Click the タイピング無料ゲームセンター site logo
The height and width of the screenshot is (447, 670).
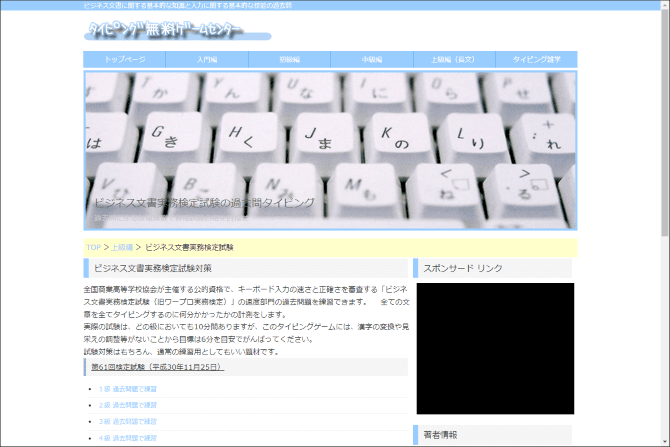[166, 31]
